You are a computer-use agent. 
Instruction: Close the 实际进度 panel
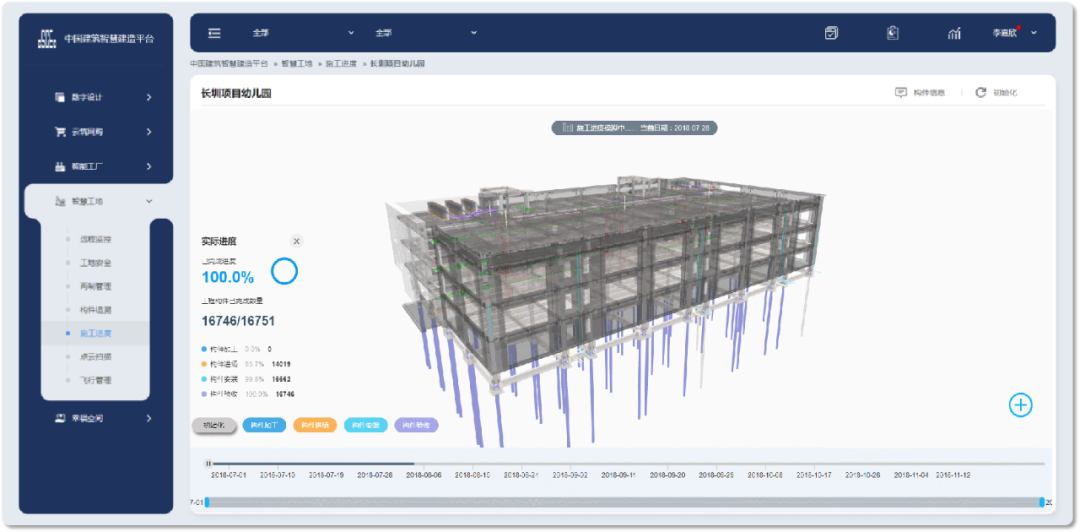click(x=296, y=241)
